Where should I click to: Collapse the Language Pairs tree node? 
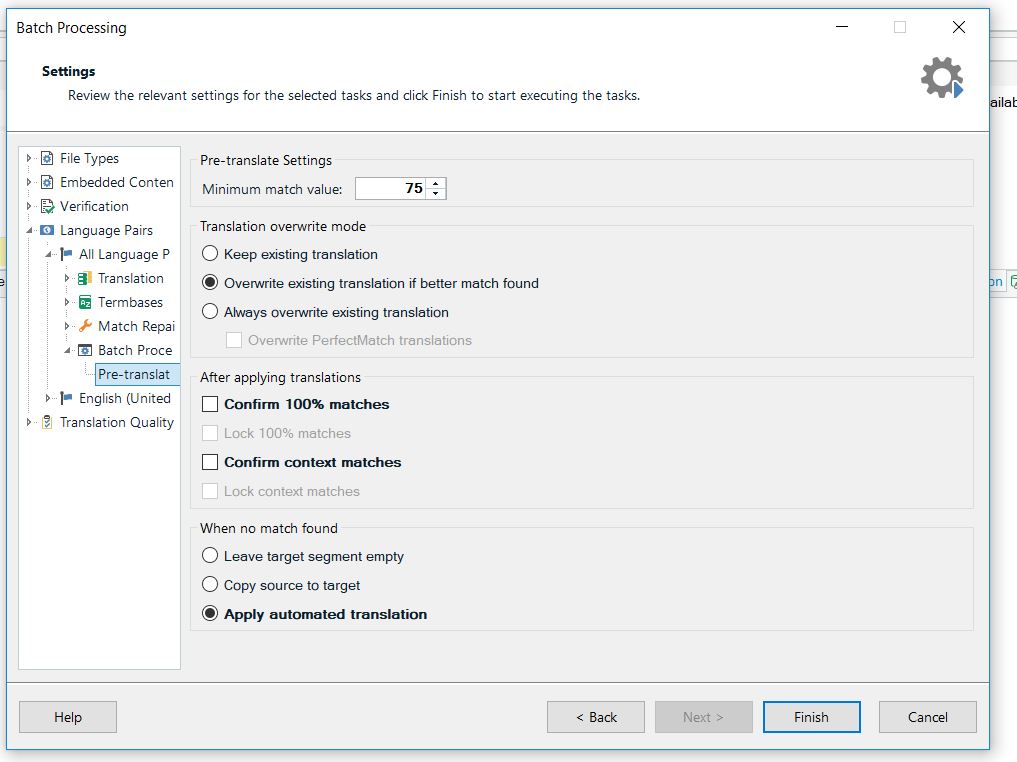click(x=28, y=230)
